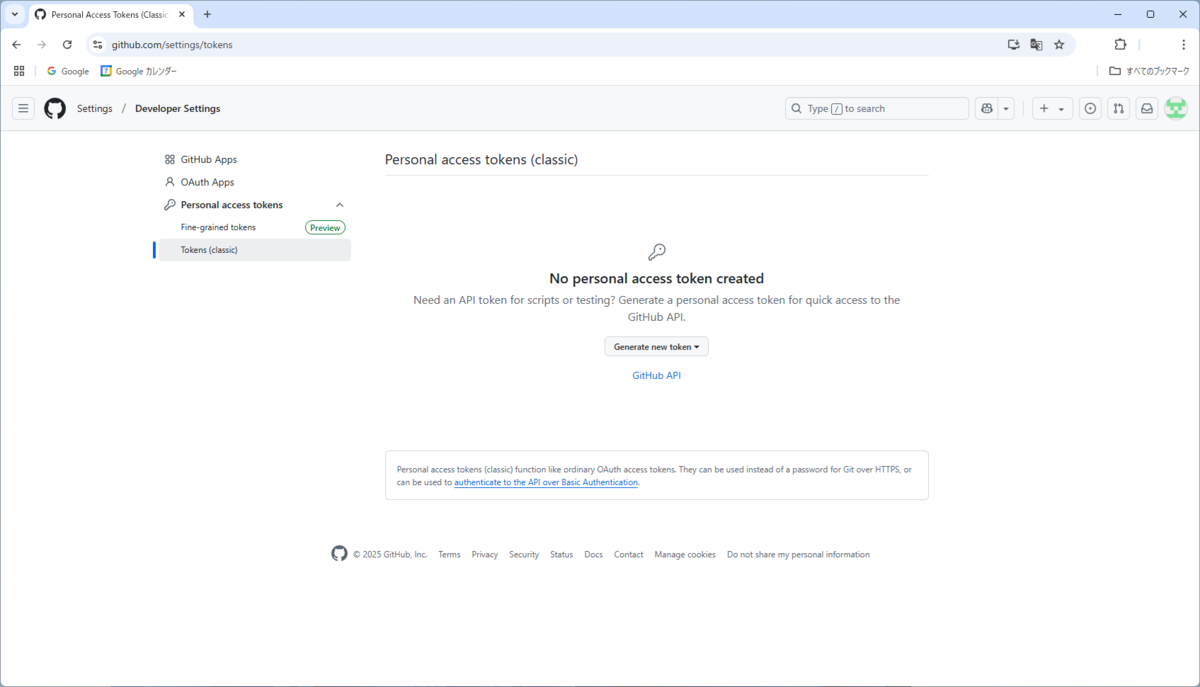Open Manage cookies footer link
The height and width of the screenshot is (687, 1200).
685,554
